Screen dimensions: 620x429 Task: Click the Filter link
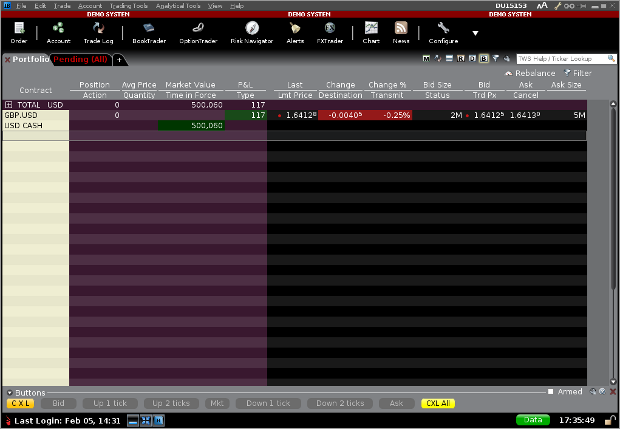pyautogui.click(x=578, y=73)
